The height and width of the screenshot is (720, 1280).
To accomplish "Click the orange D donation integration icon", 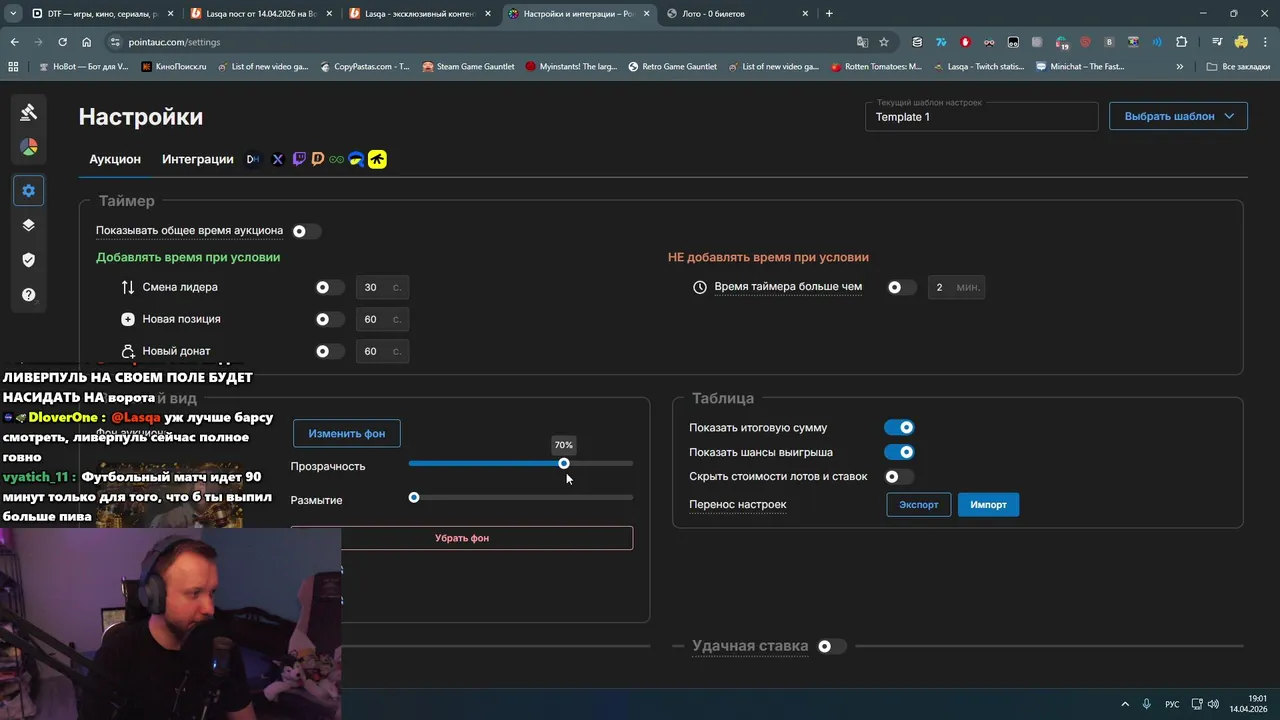I will (318, 159).
